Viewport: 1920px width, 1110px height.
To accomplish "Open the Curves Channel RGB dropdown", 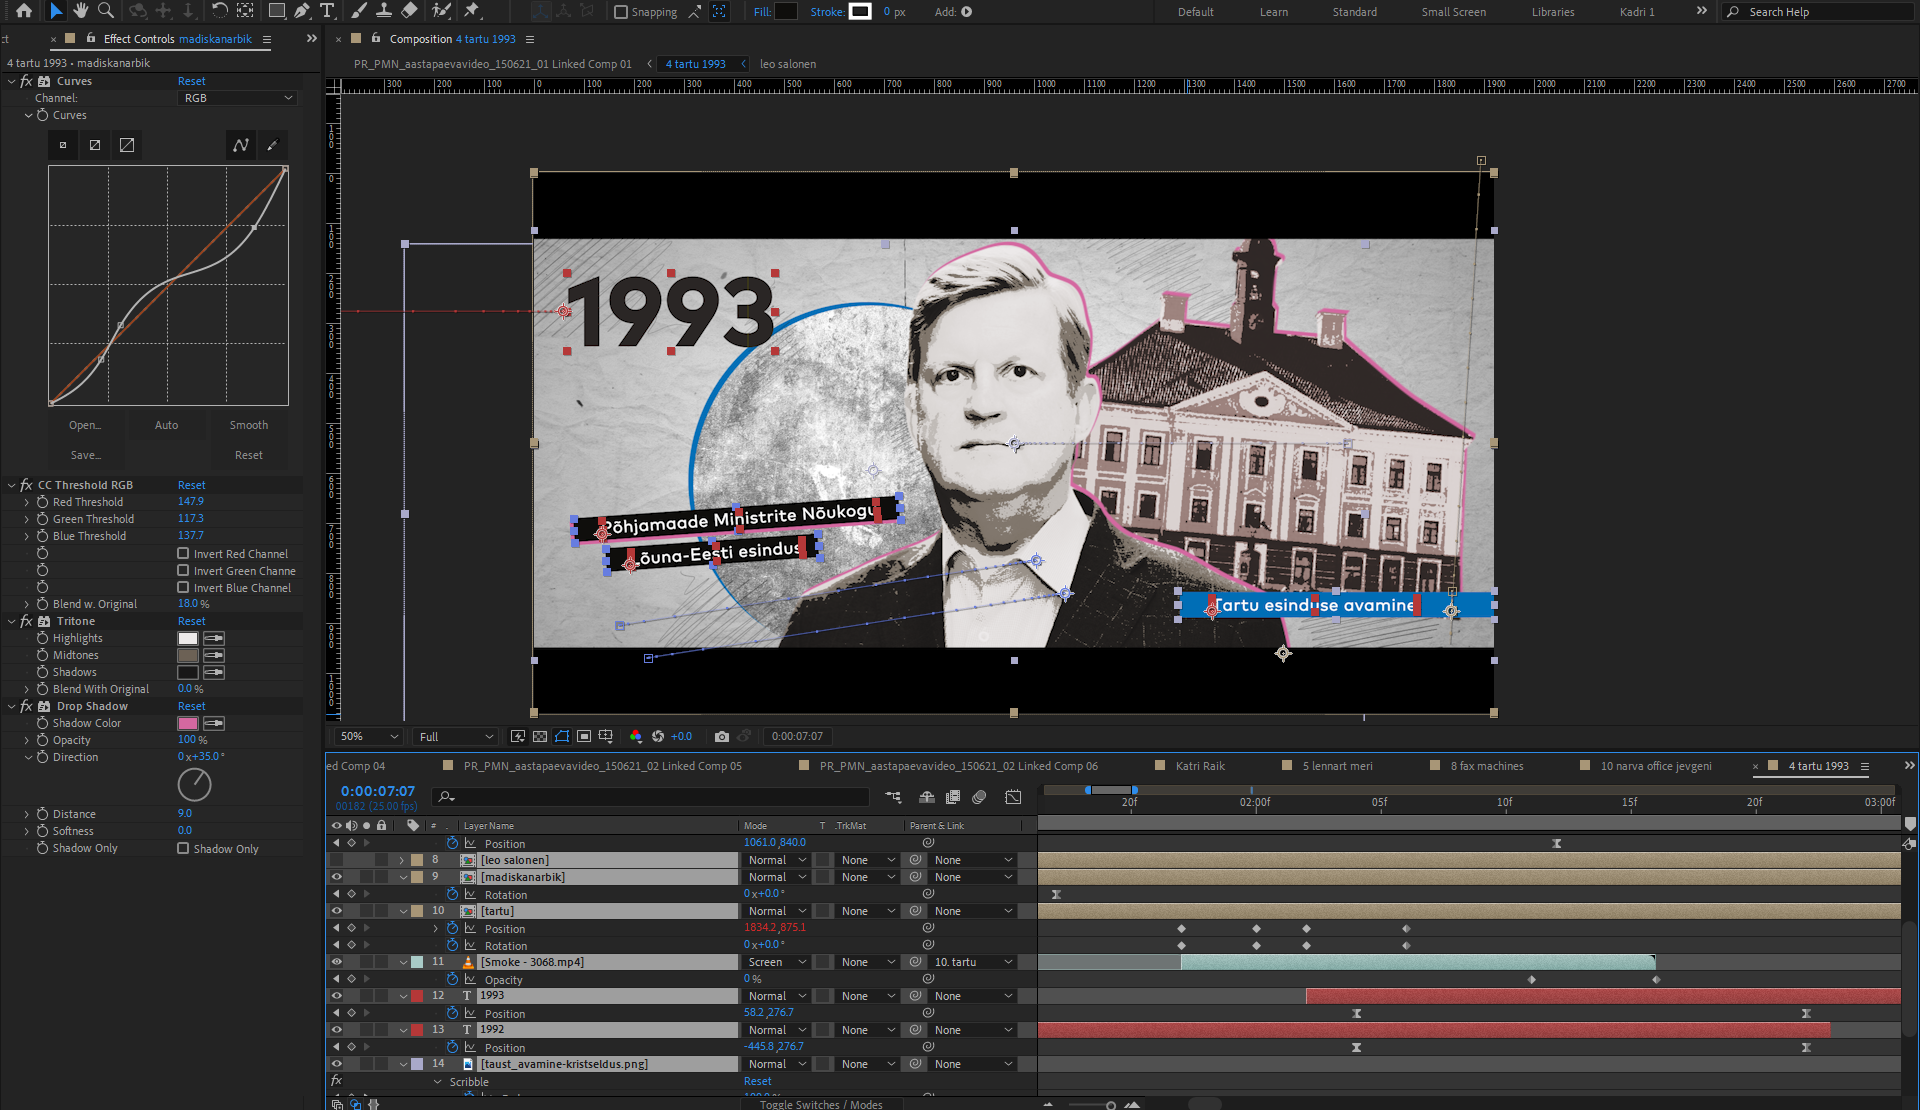I will point(238,98).
